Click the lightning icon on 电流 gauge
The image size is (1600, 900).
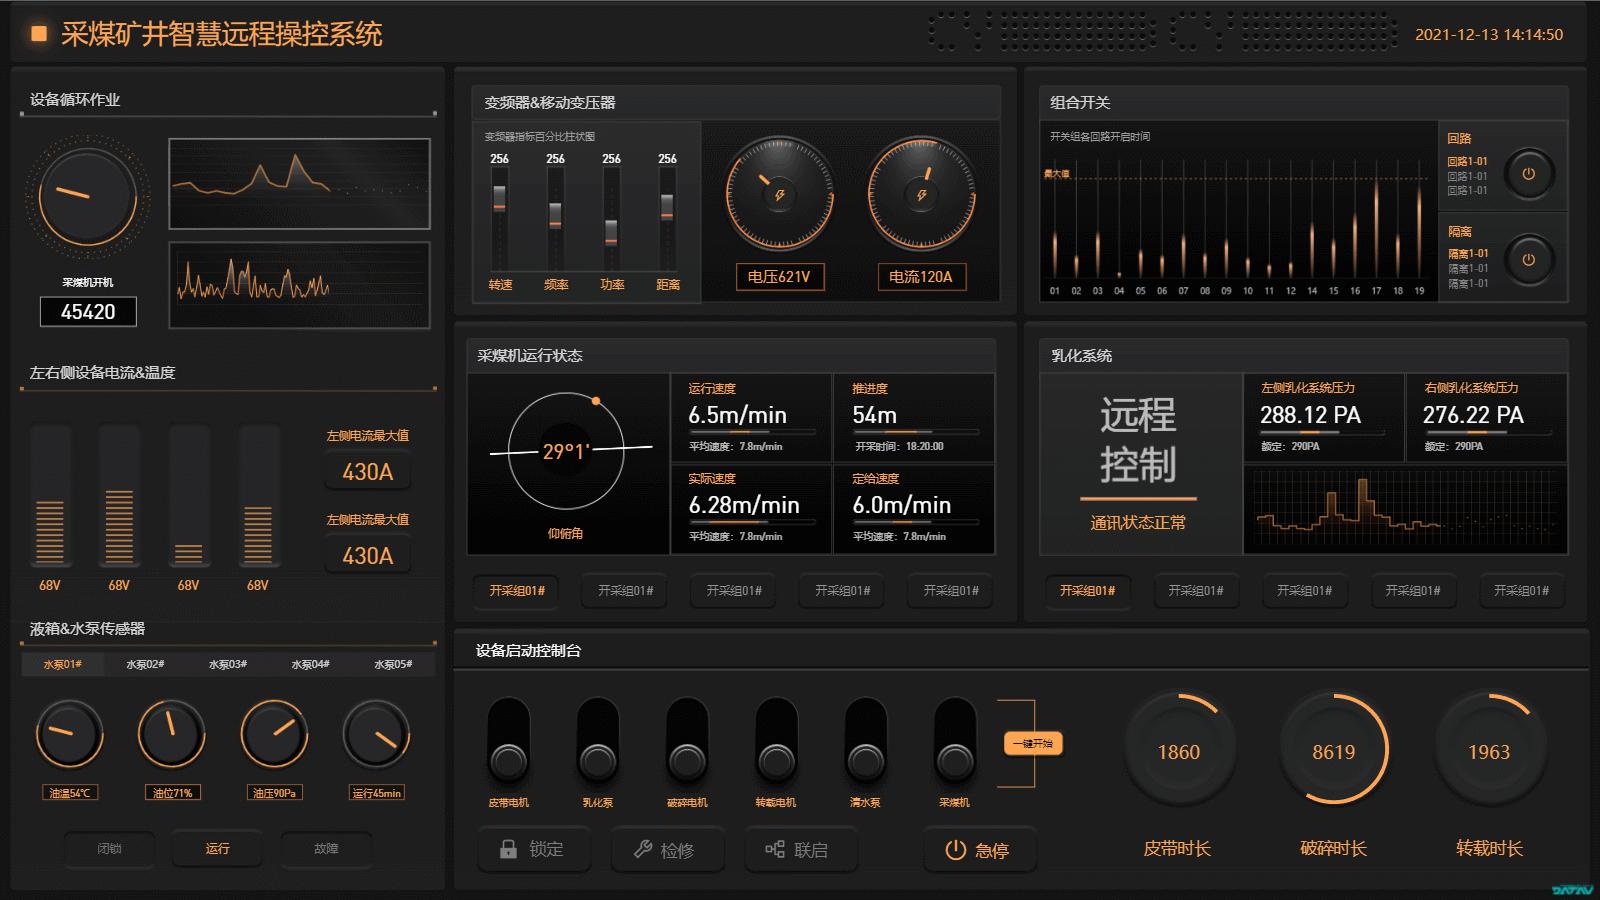point(922,195)
